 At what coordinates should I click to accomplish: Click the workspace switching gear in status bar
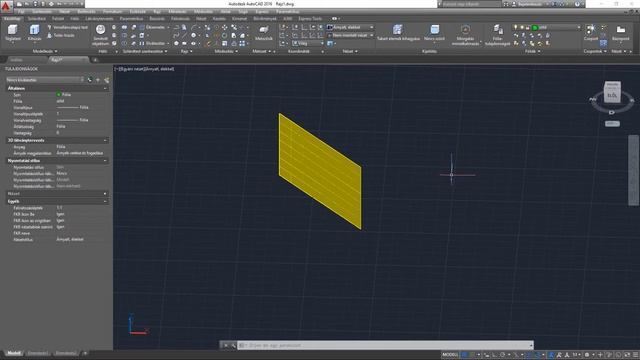coord(587,355)
